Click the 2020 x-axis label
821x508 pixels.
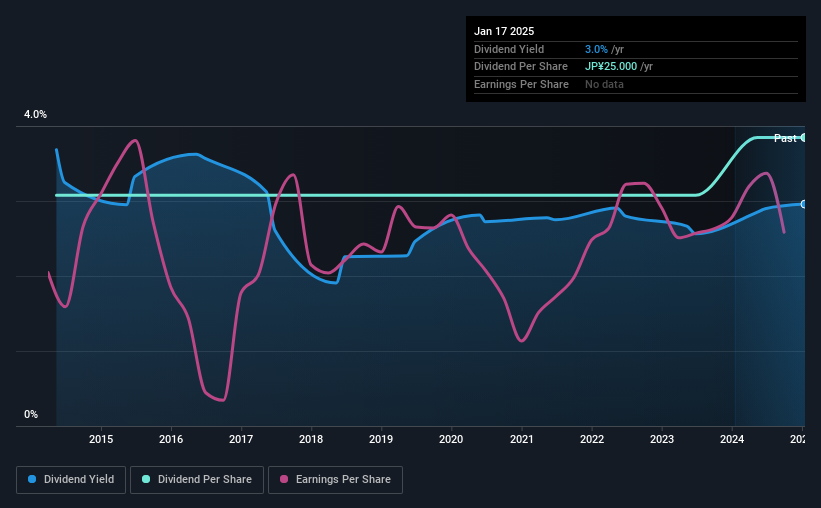click(x=451, y=439)
